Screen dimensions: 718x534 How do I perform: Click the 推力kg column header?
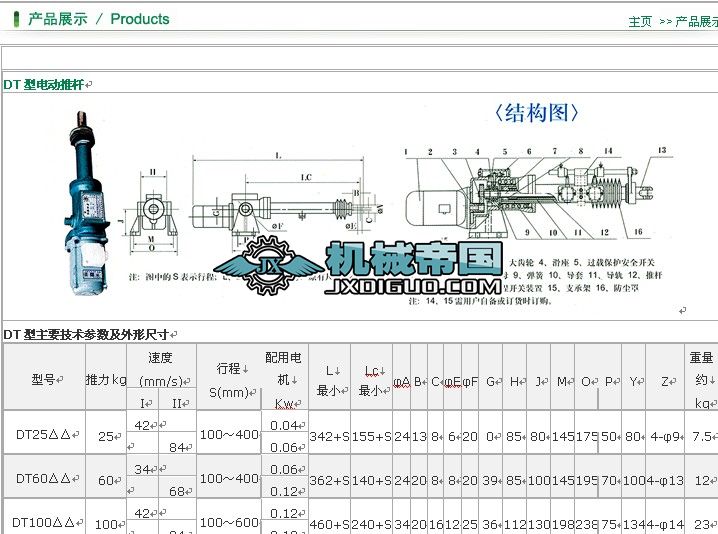point(106,377)
